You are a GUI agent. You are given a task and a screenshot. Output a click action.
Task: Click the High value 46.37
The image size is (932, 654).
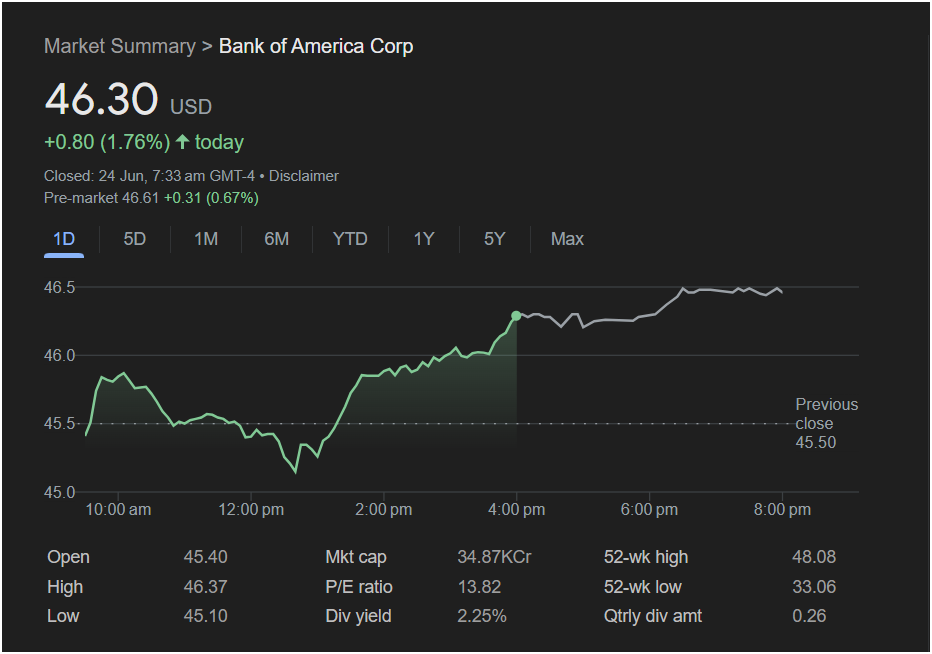[x=206, y=587]
